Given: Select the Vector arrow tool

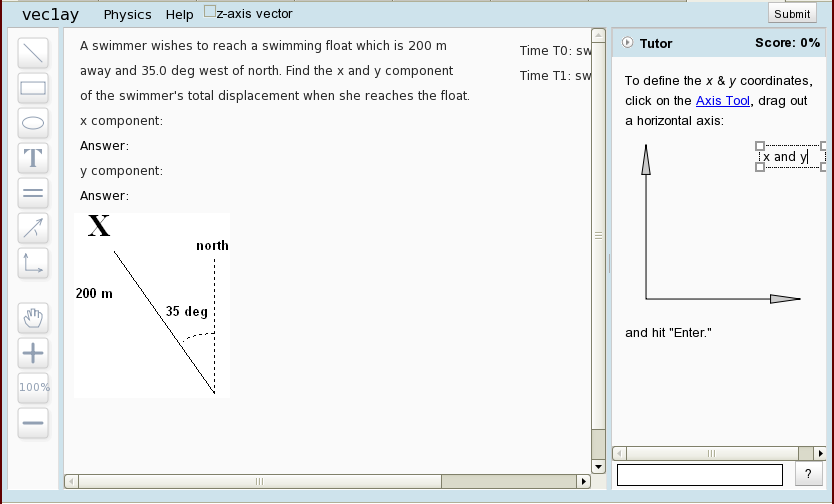Looking at the screenshot, I should pyautogui.click(x=33, y=228).
